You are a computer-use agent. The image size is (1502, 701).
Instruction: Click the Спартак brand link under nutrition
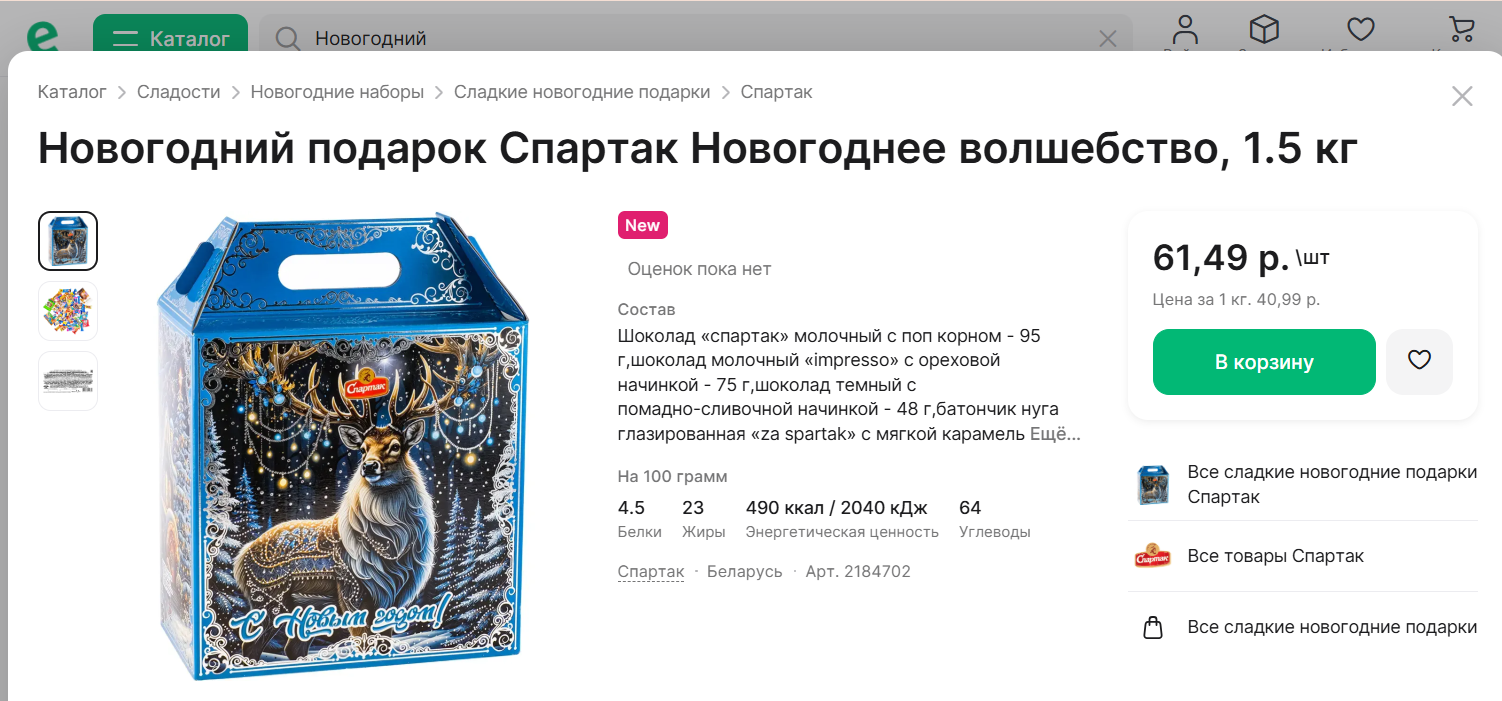click(651, 572)
